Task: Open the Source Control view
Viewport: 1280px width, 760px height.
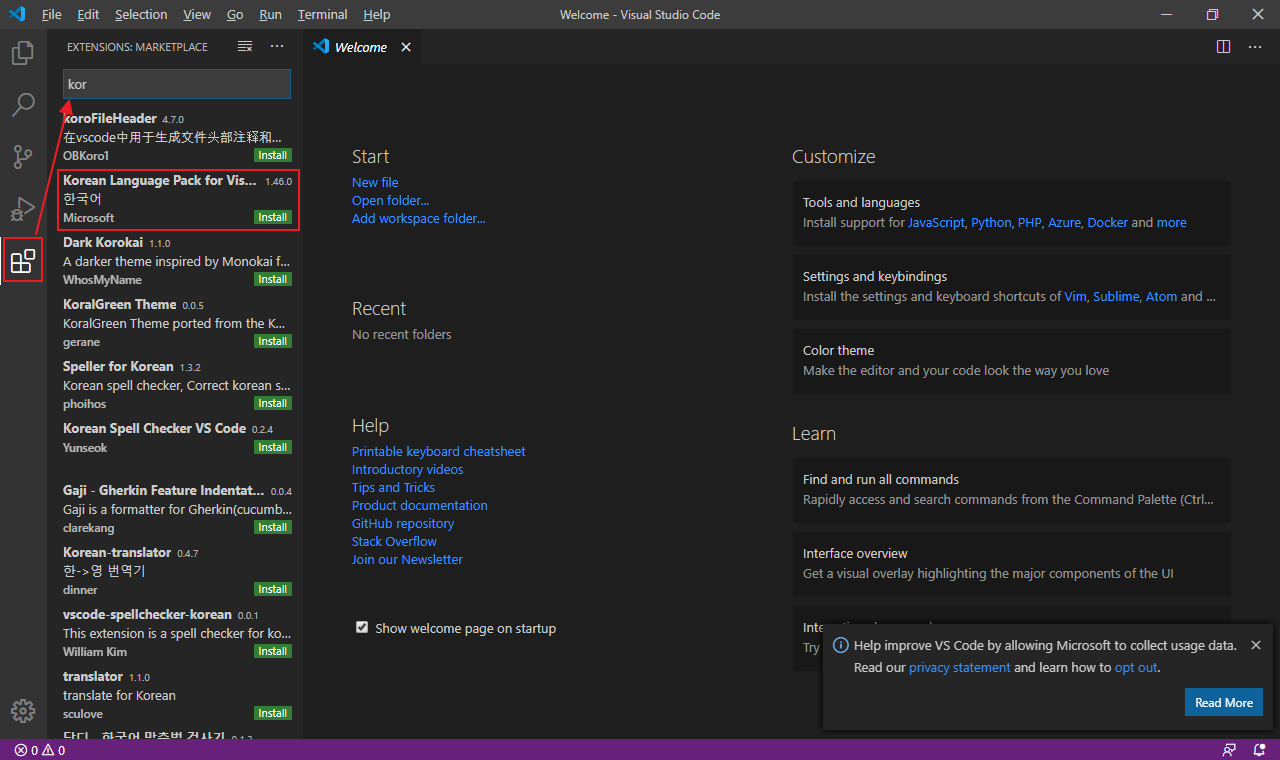Action: 23,157
